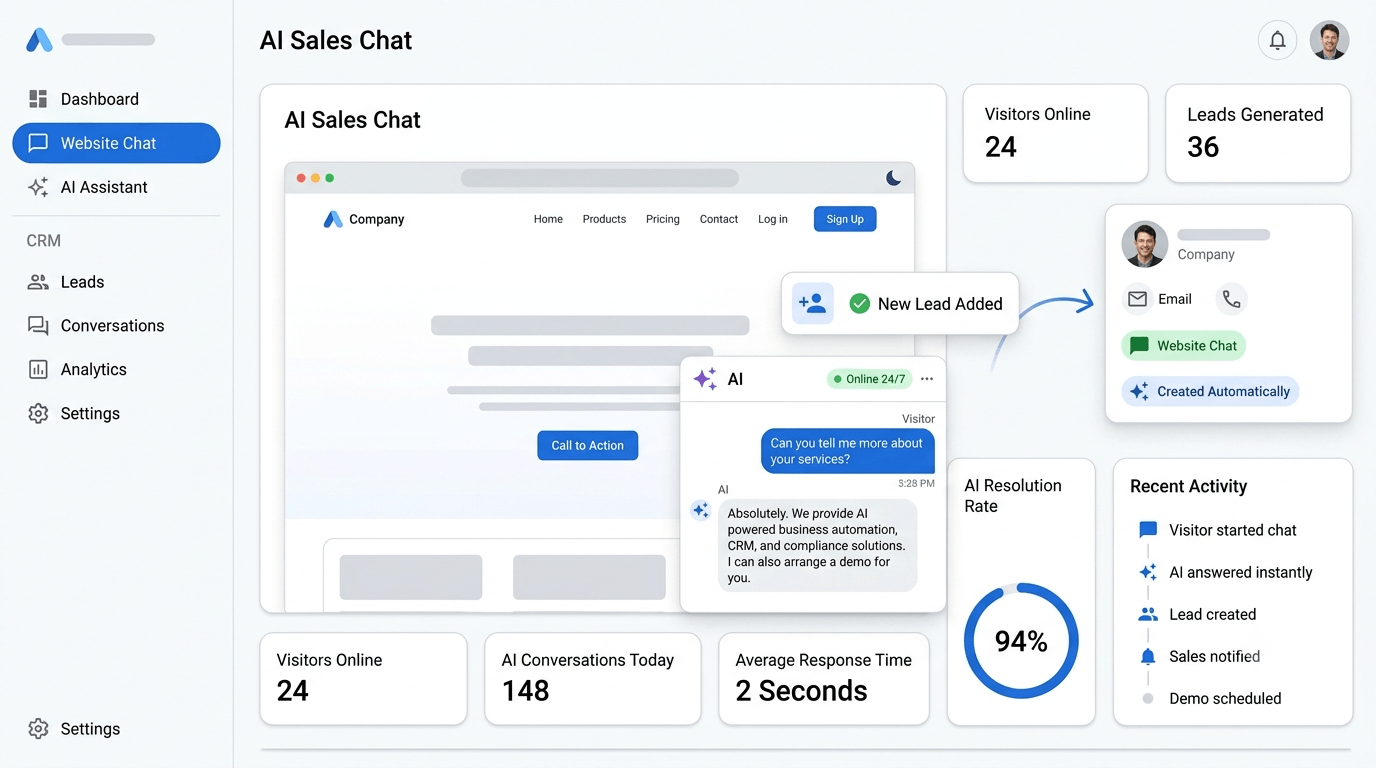Click the Company logo in the mock website

[x=333, y=219]
